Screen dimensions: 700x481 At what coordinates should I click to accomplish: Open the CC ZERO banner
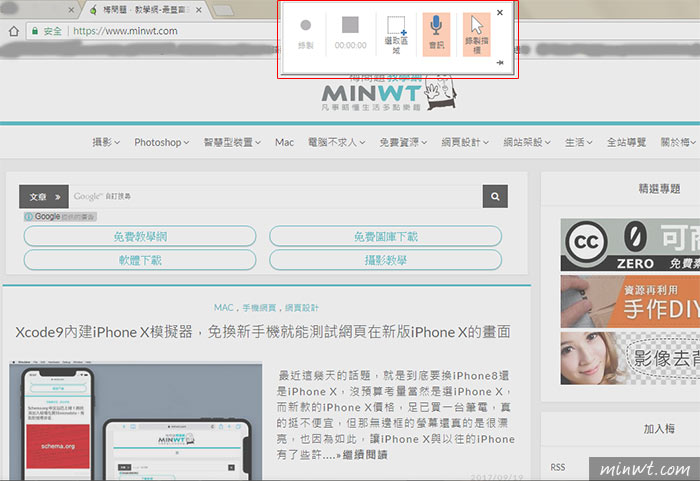pyautogui.click(x=630, y=245)
